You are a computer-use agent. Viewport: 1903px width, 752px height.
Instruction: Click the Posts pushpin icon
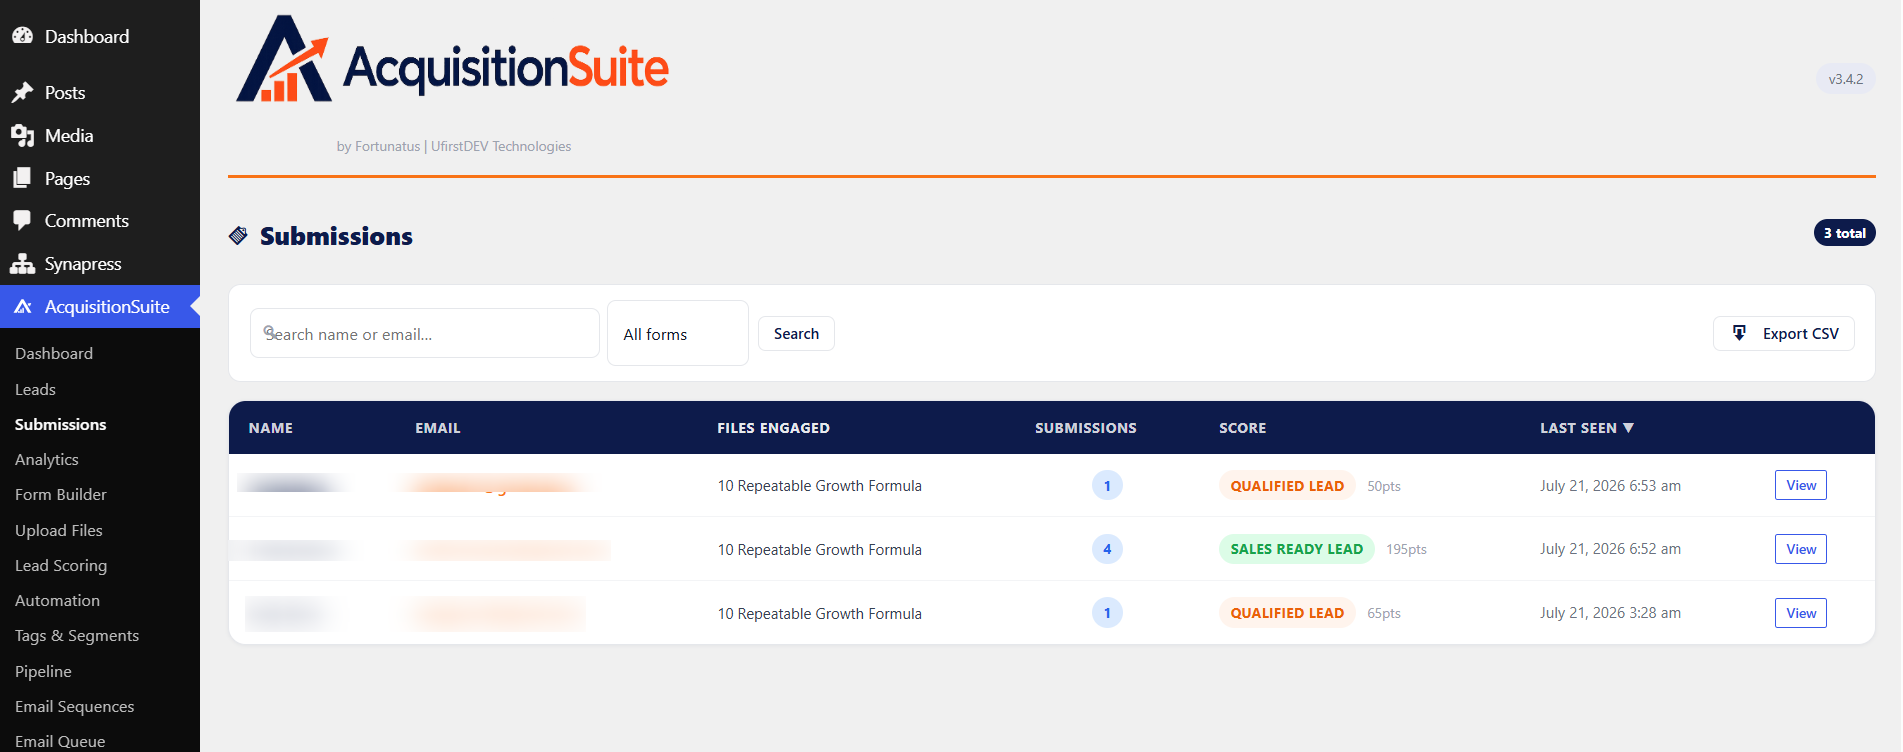23,92
